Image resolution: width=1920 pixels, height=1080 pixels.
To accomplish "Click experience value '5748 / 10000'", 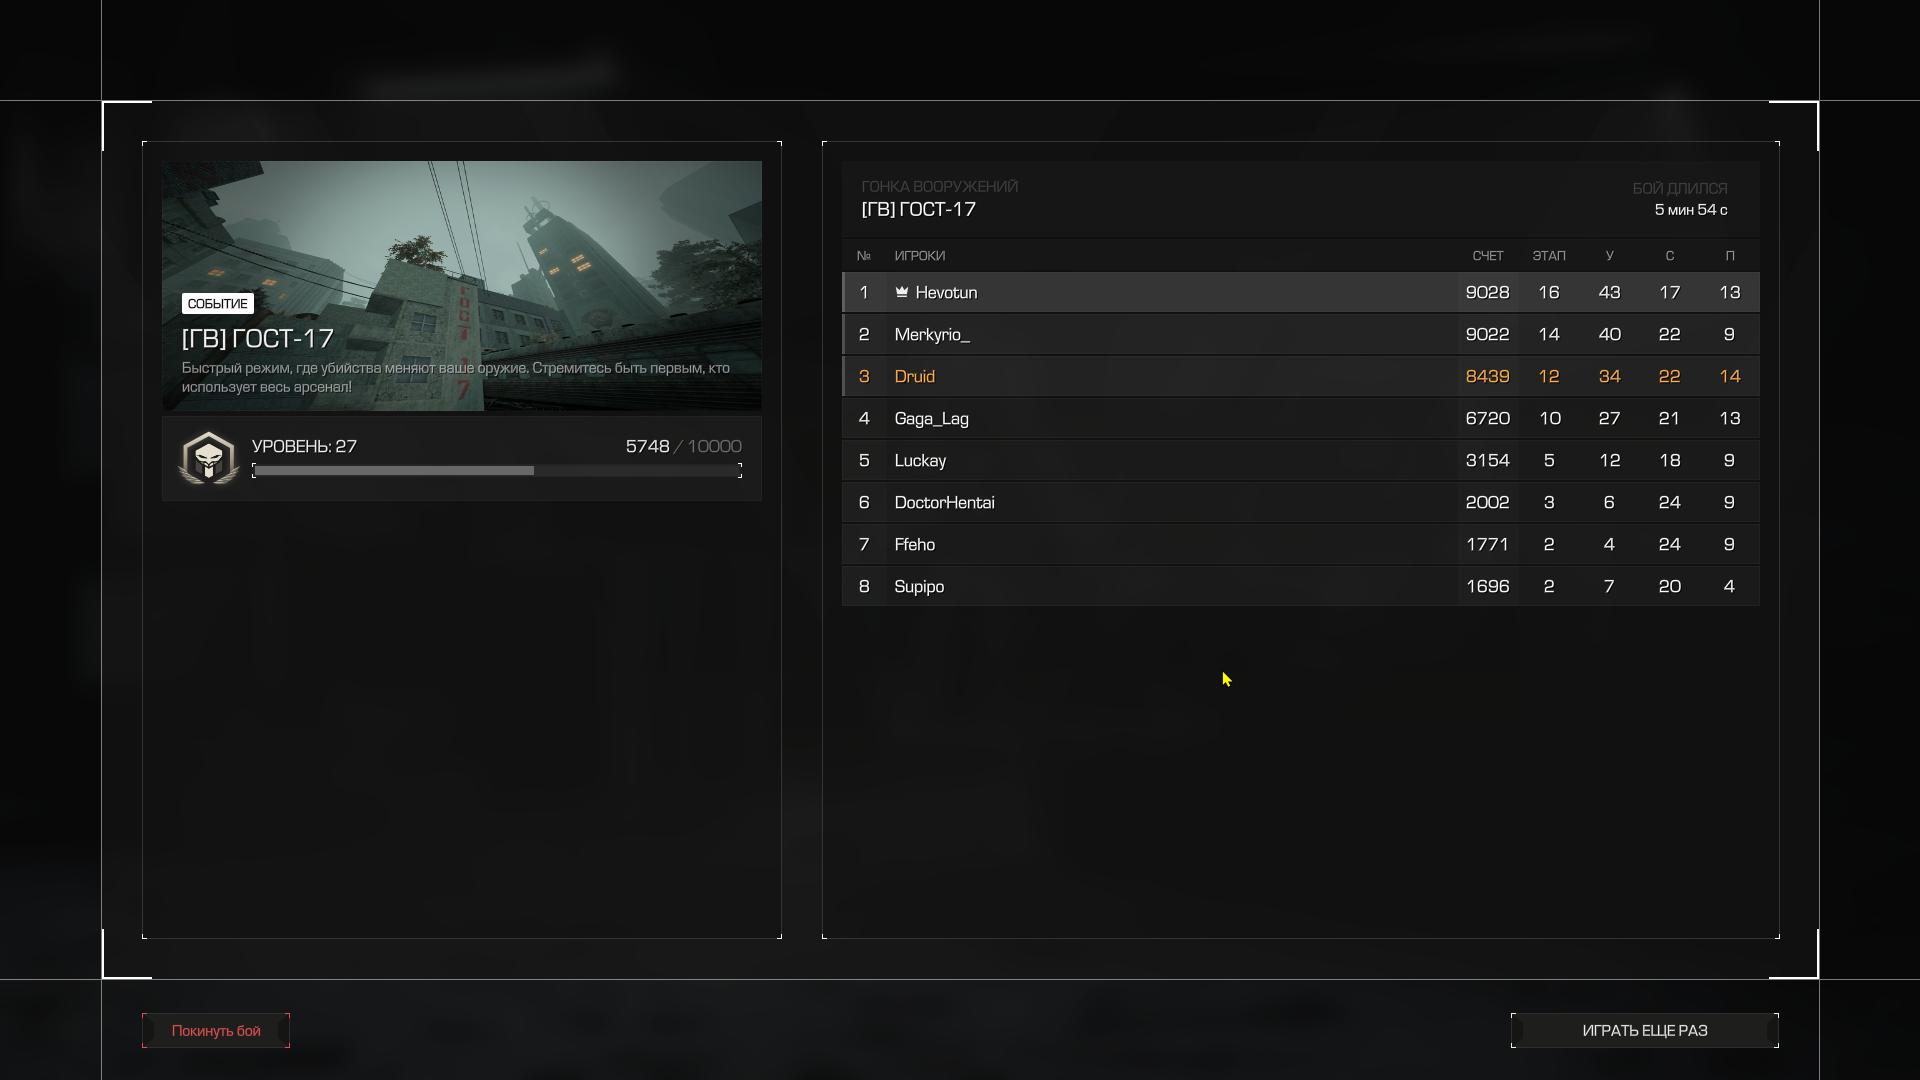I will click(x=684, y=446).
